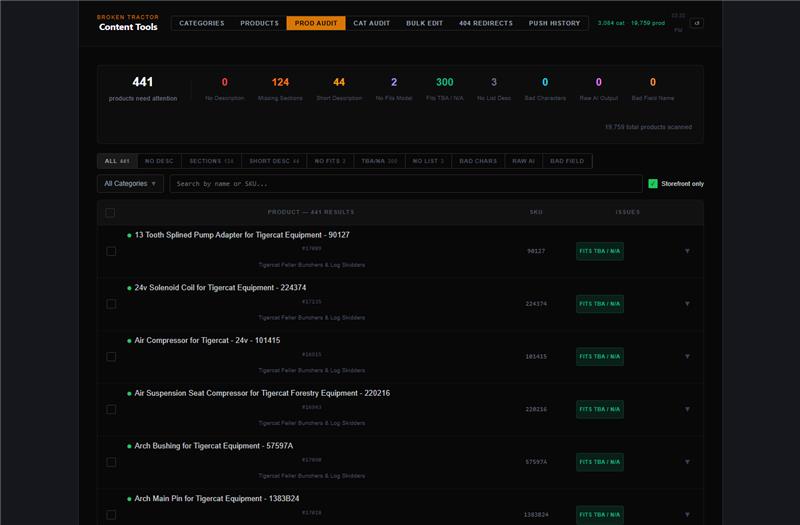
Task: Filter by BAD CHARS
Action: click(x=478, y=161)
